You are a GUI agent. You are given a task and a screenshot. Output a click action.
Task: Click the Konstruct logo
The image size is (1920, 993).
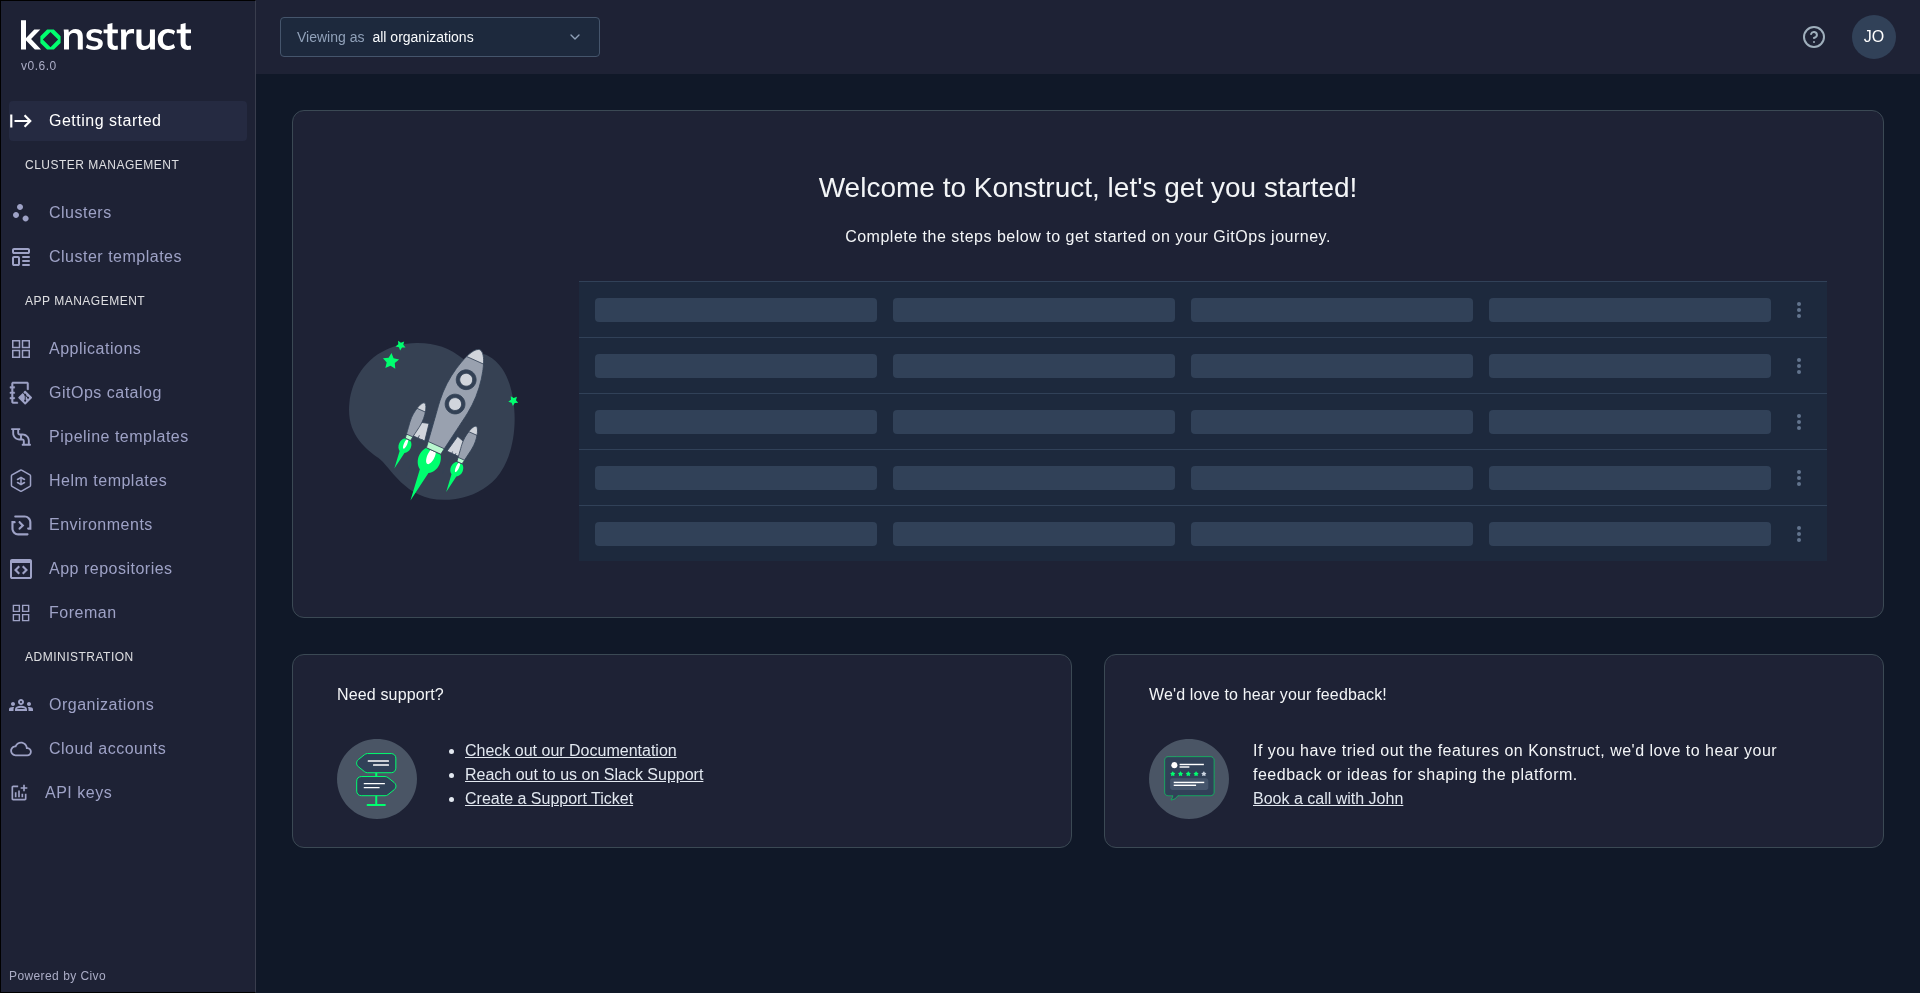(106, 37)
